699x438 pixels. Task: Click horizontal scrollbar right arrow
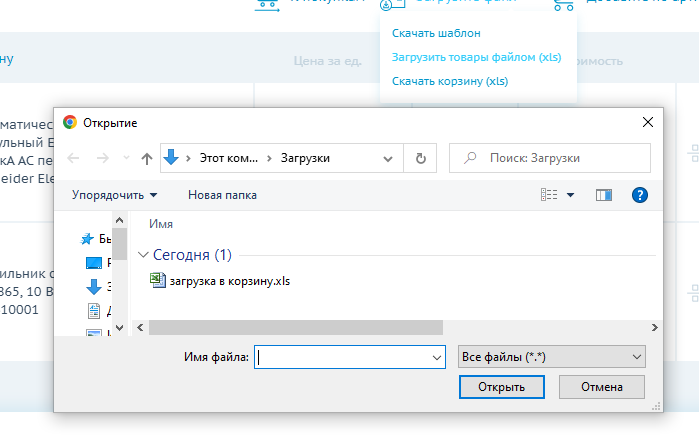[x=654, y=327]
